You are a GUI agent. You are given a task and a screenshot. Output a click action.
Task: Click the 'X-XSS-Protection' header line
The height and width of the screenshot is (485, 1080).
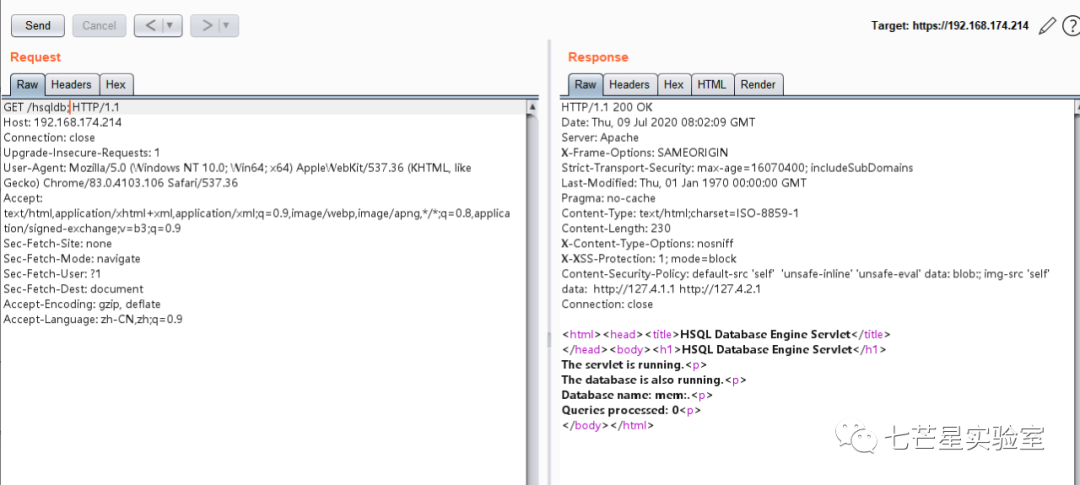coord(647,259)
